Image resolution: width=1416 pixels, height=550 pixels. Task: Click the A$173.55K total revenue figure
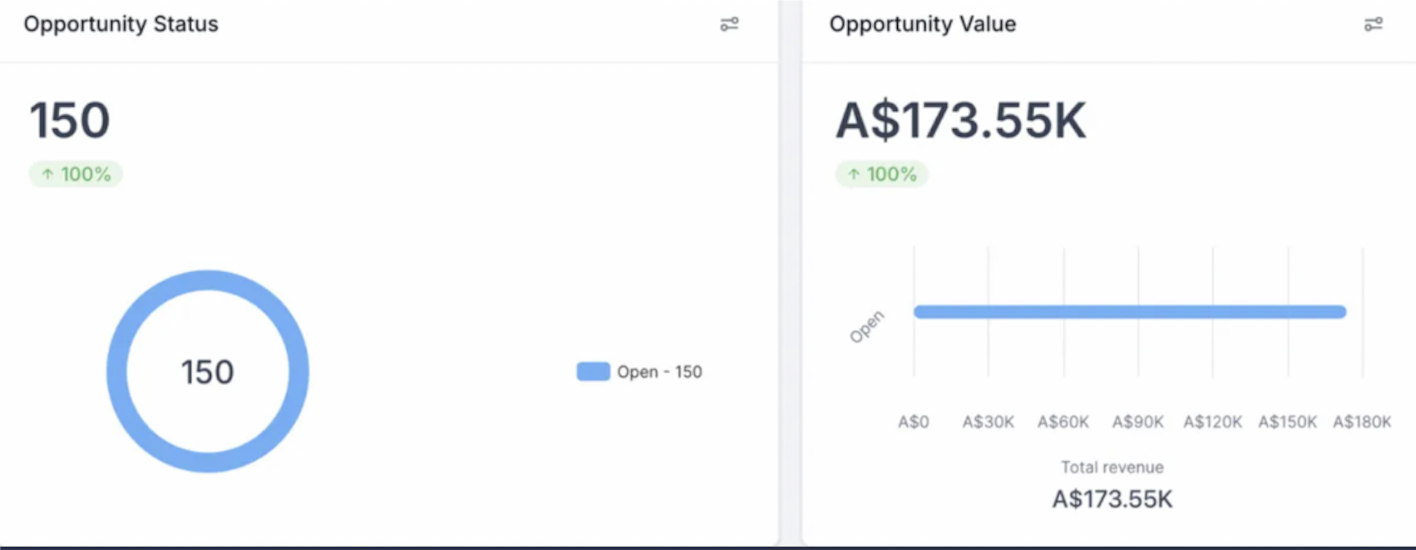pos(1112,499)
